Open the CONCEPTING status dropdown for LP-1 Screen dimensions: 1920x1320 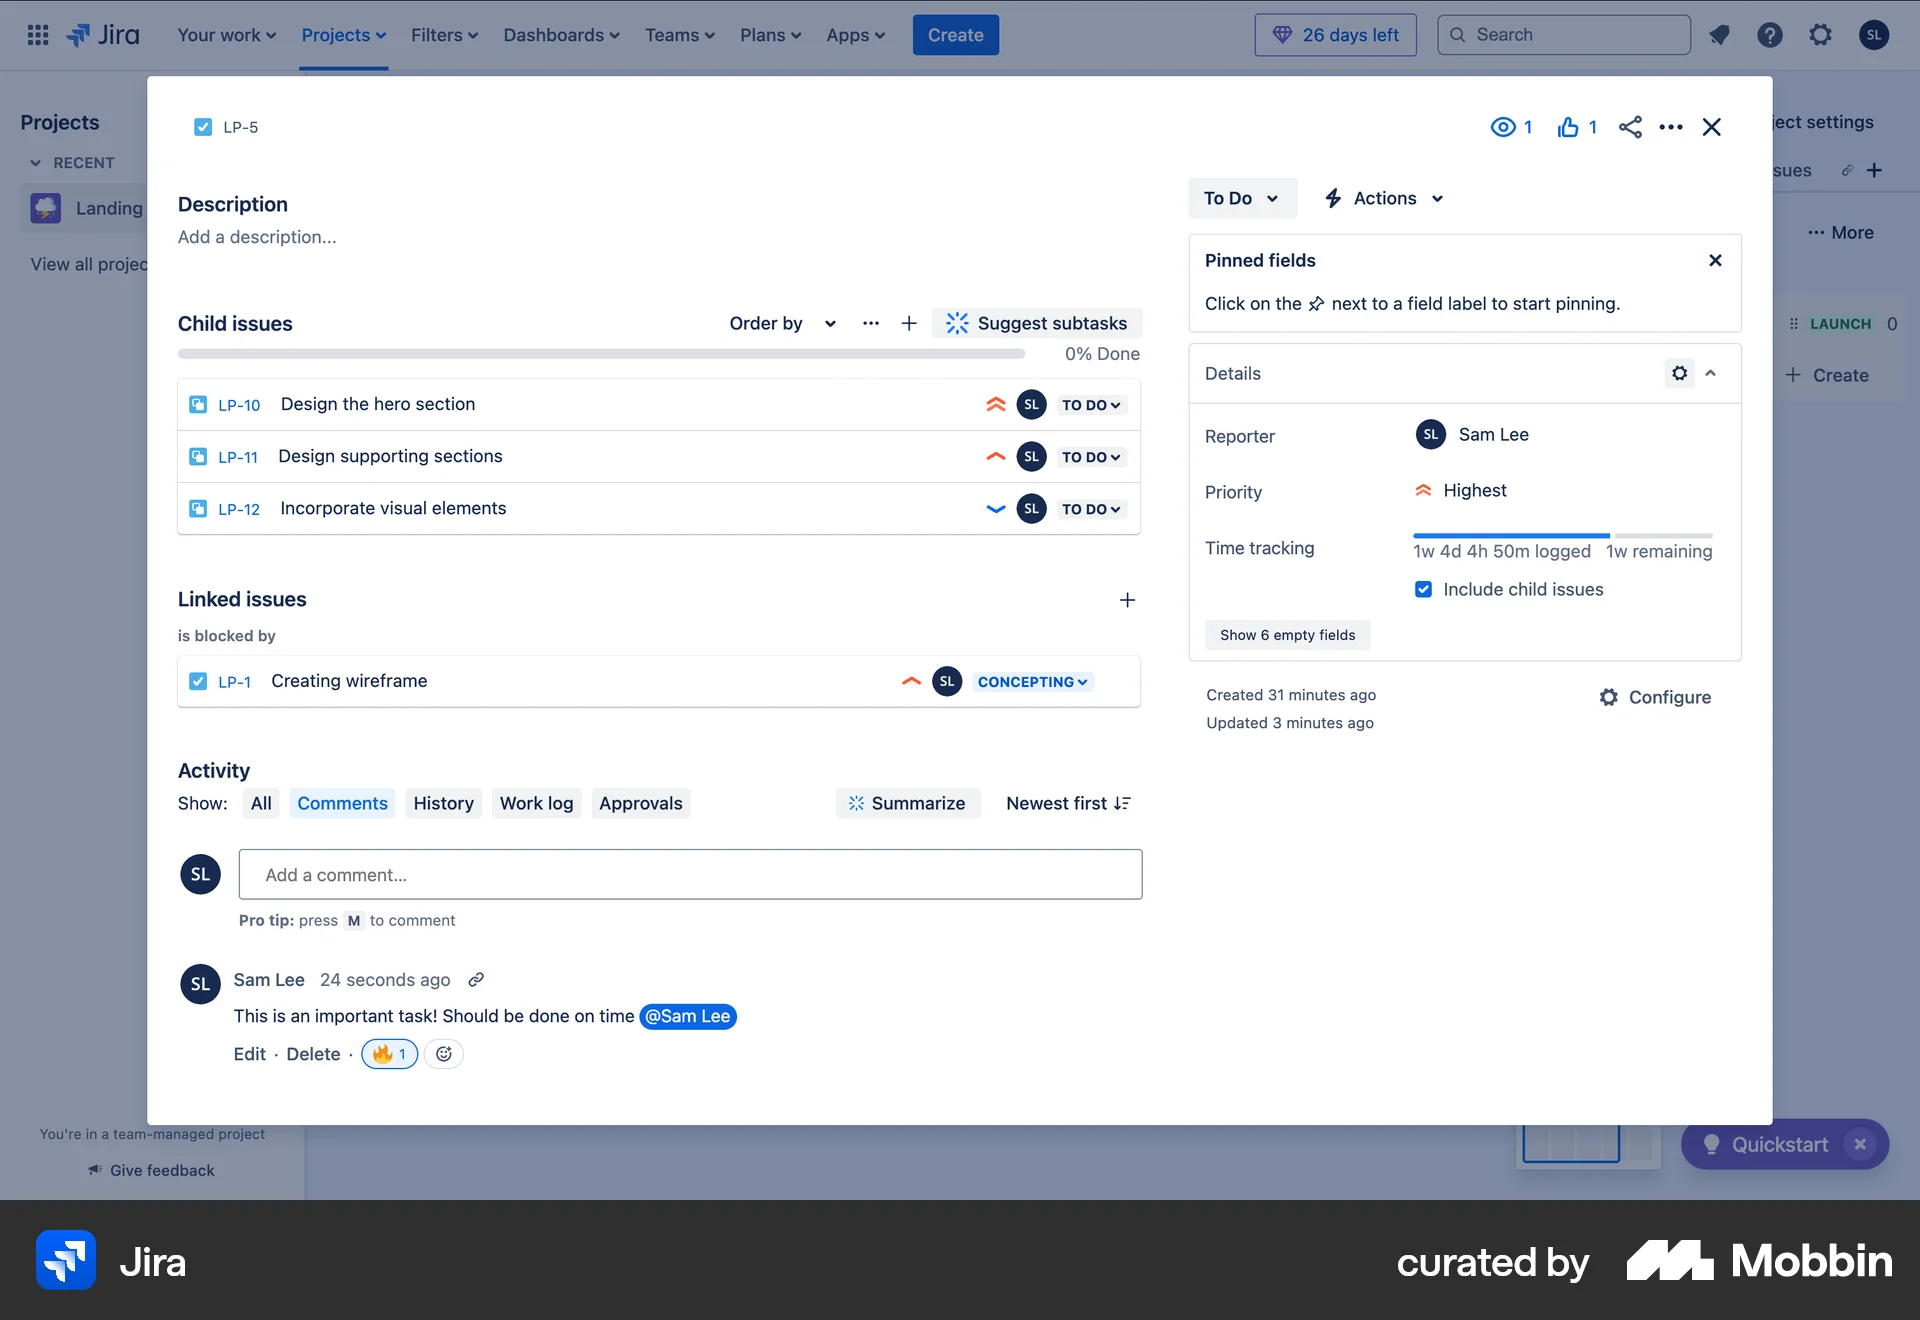(1032, 681)
